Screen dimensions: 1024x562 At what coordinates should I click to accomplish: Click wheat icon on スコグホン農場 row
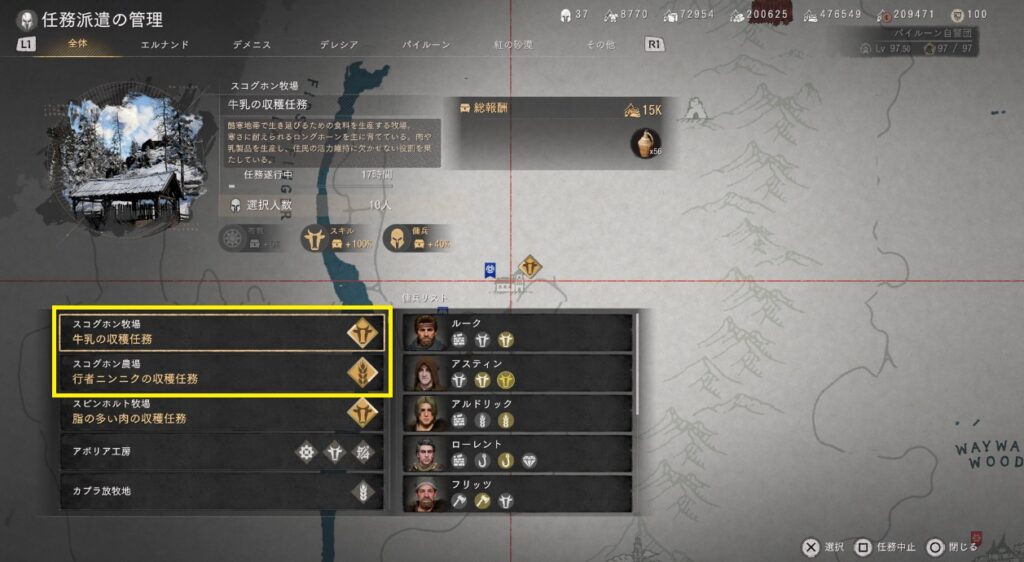coord(362,373)
